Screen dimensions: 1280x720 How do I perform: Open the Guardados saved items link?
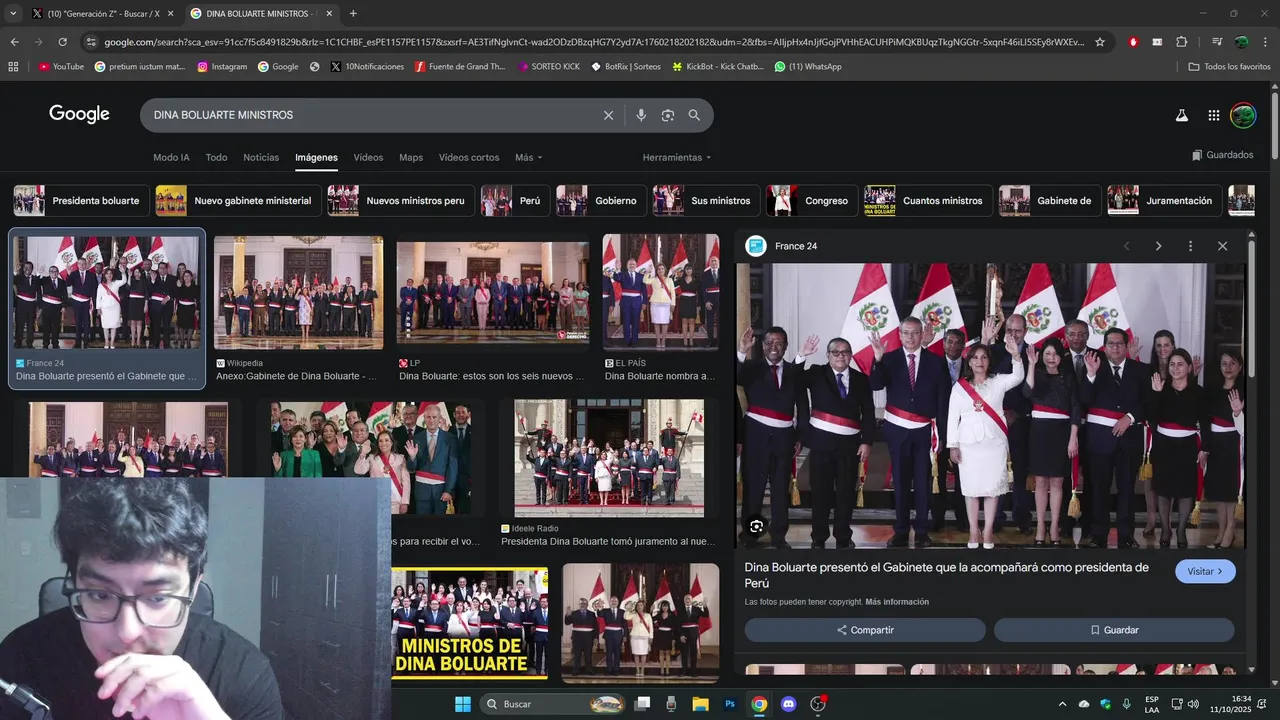pyautogui.click(x=1222, y=155)
